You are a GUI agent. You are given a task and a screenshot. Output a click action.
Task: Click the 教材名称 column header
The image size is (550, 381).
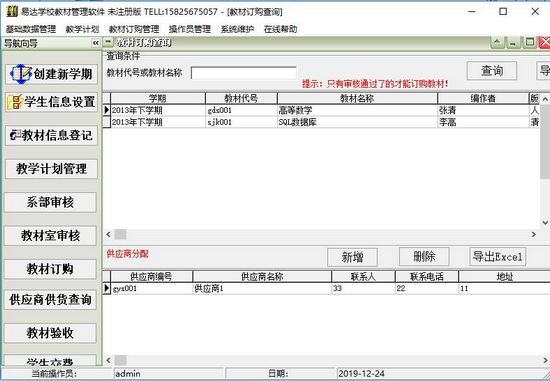click(x=357, y=98)
